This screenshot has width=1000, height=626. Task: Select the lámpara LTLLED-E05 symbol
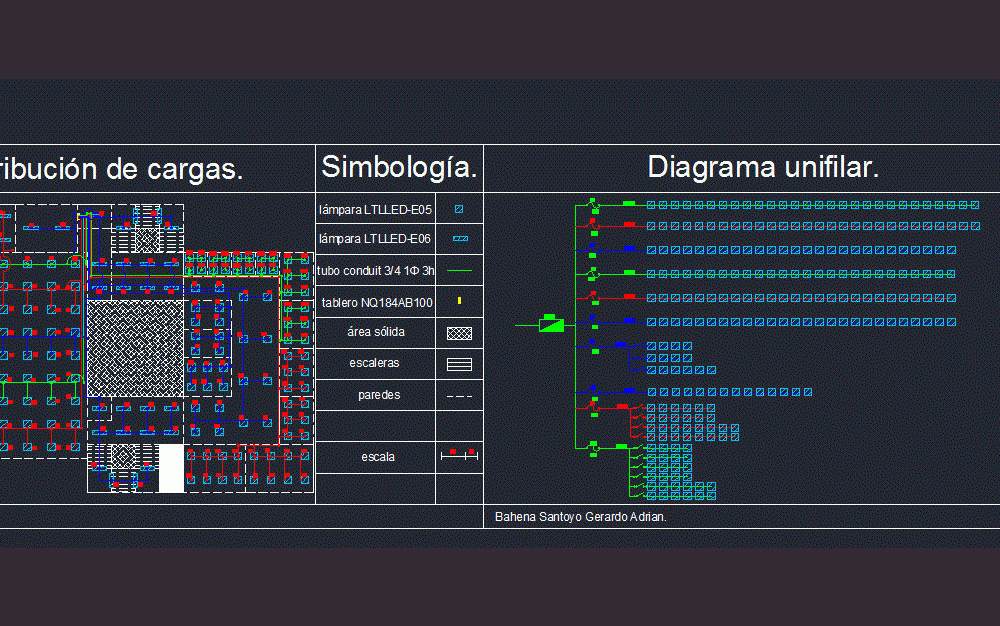click(x=459, y=208)
